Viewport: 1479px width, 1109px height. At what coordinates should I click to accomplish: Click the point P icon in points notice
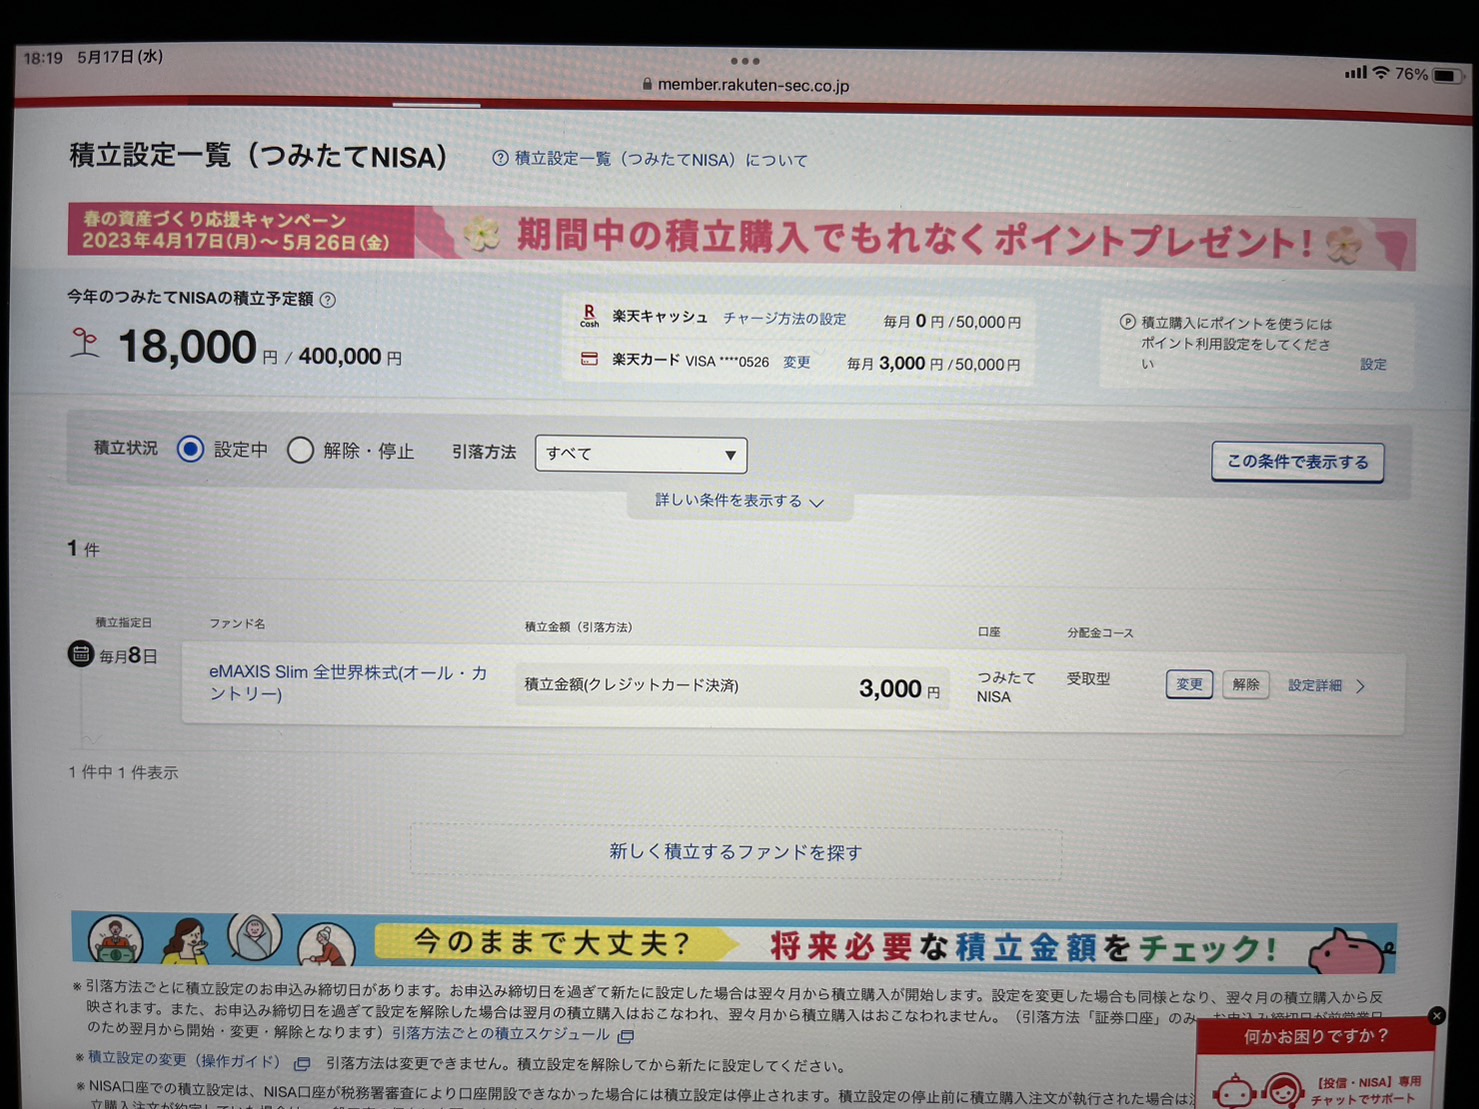click(x=1127, y=322)
